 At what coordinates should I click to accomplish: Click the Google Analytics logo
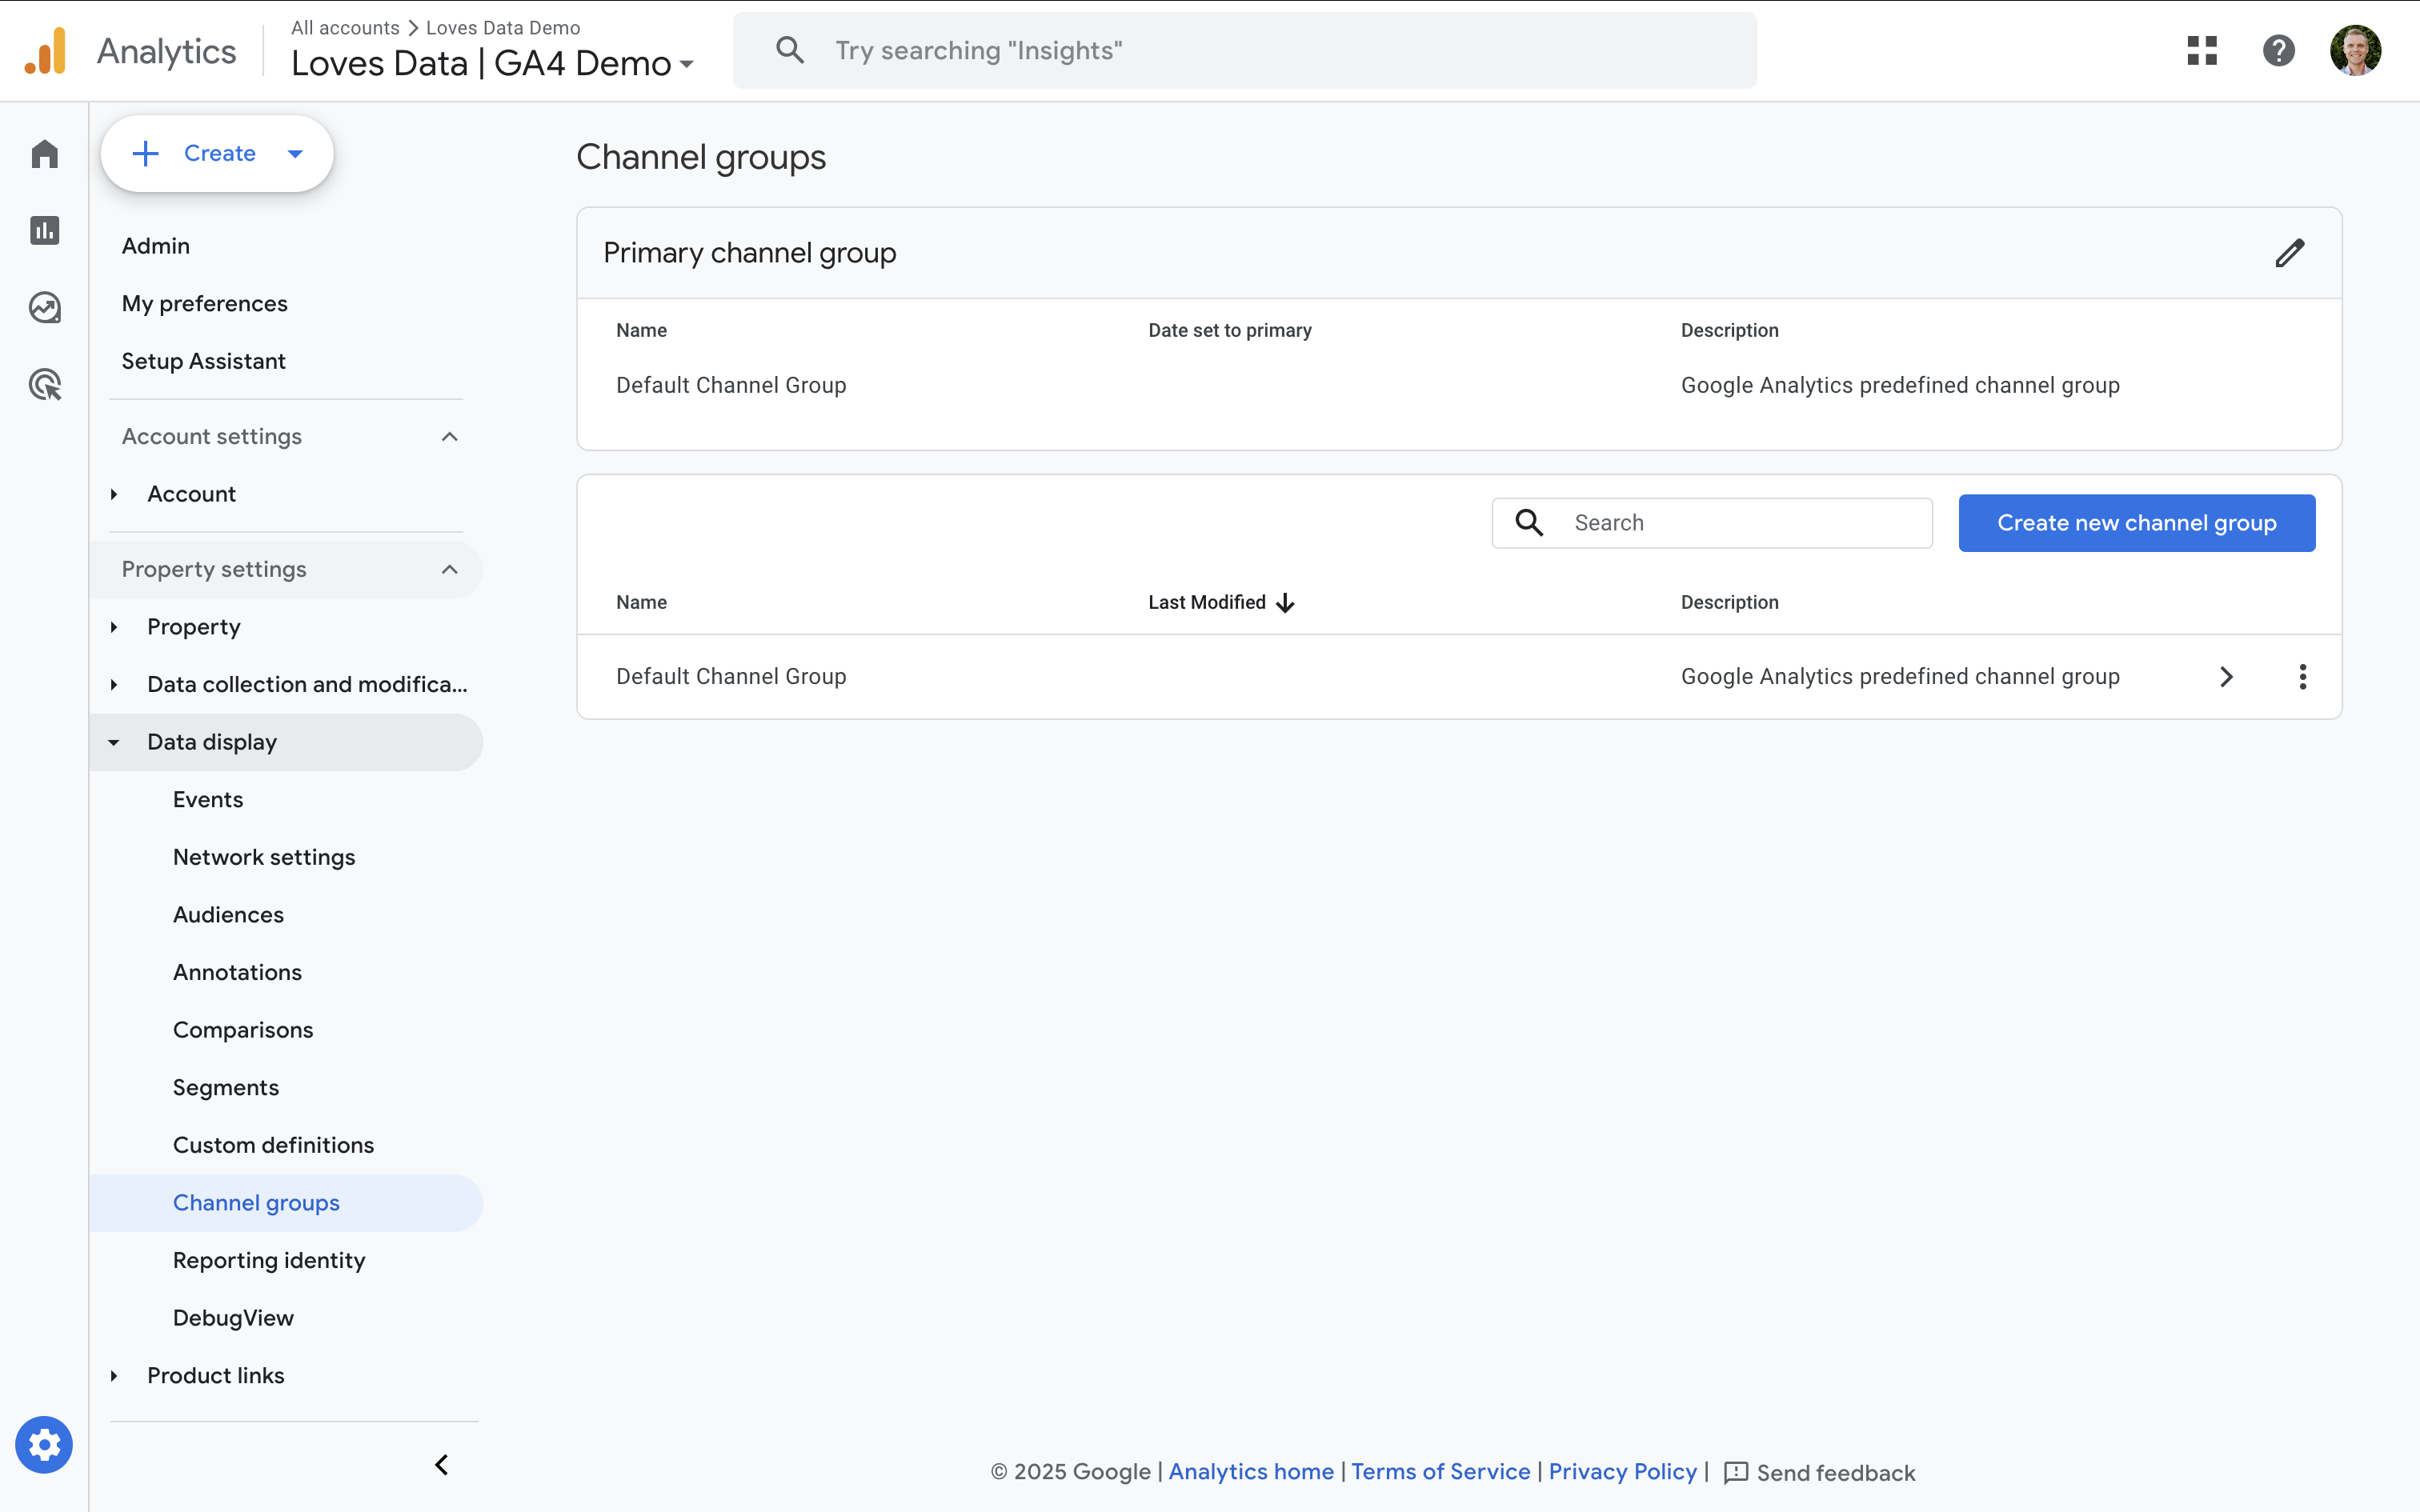(46, 51)
